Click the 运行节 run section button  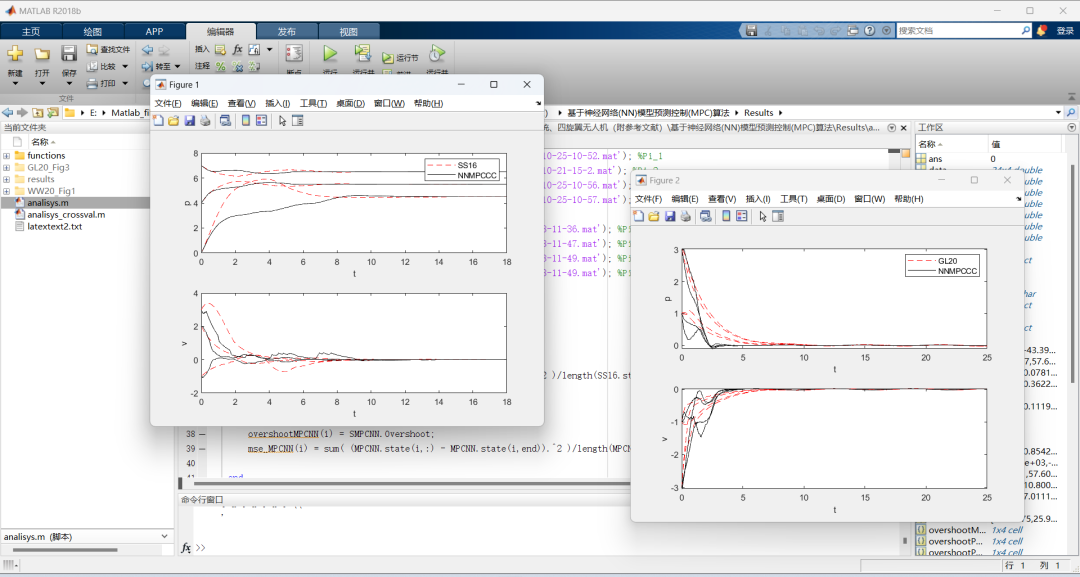(x=400, y=58)
